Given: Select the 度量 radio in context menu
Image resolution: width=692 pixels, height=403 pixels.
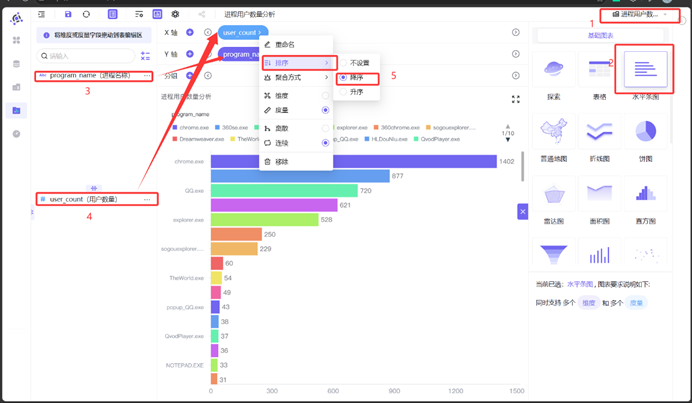Looking at the screenshot, I should click(325, 110).
